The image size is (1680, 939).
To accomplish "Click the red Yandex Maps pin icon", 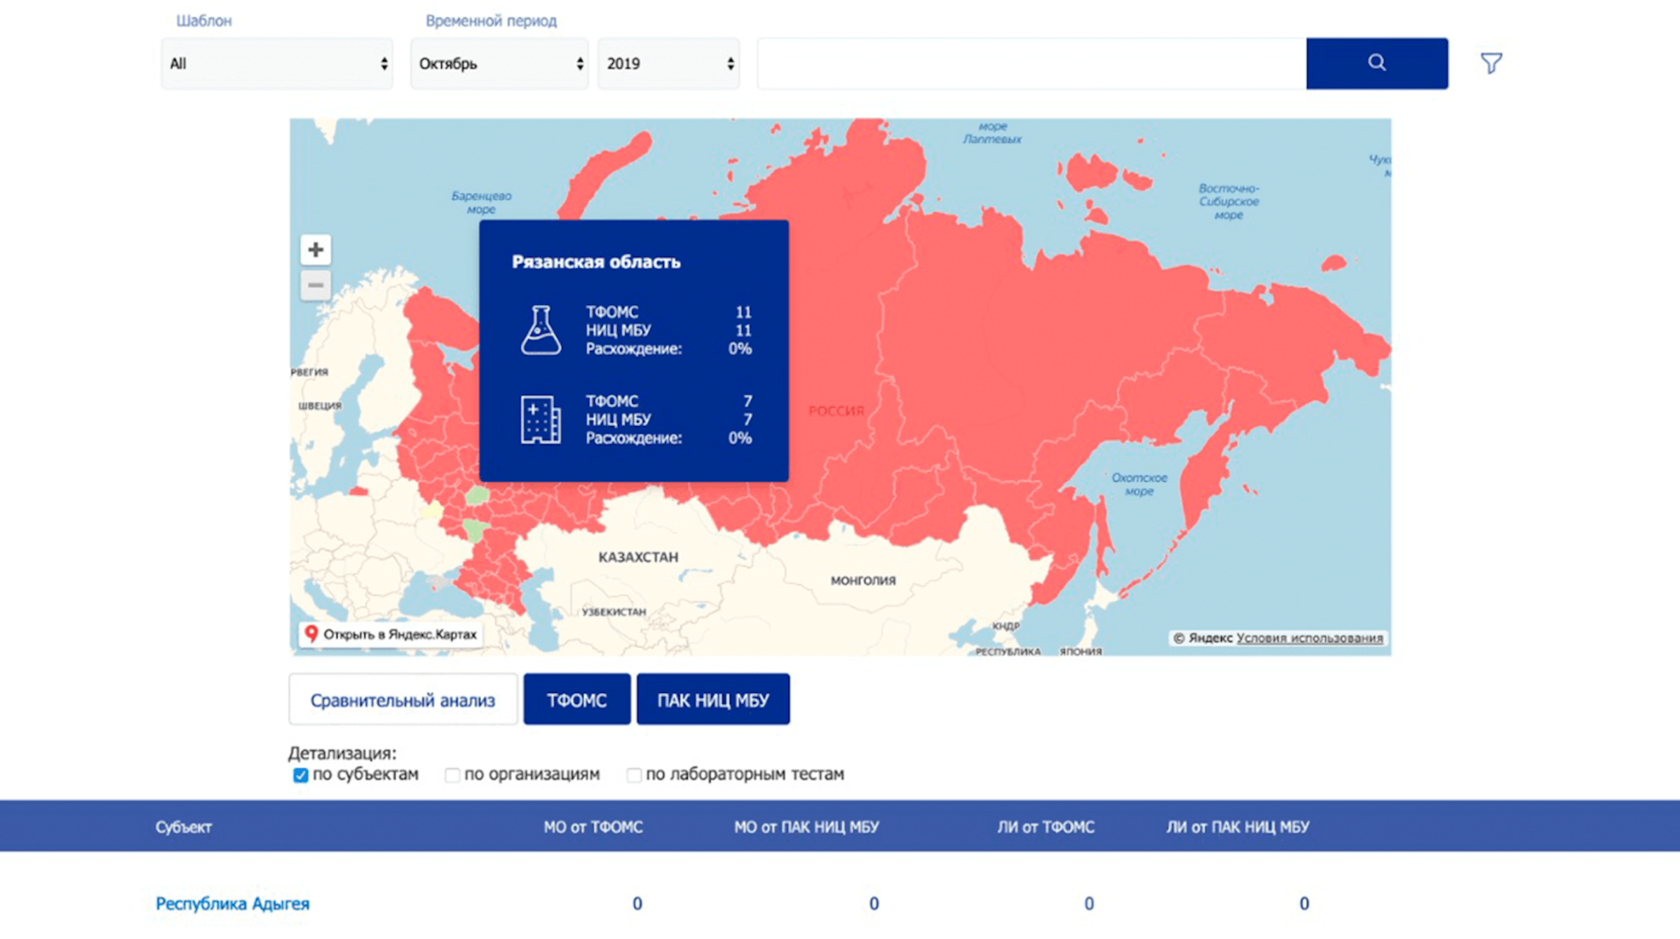I will coord(311,634).
